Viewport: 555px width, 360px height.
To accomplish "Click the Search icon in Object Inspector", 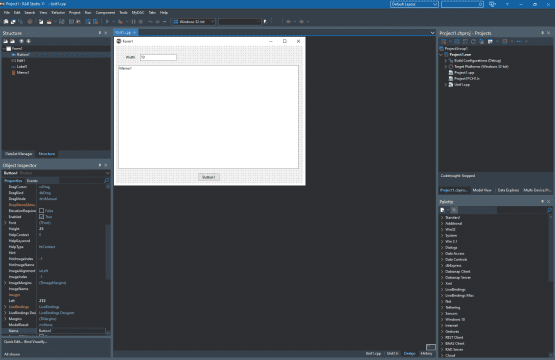I will click(x=107, y=181).
